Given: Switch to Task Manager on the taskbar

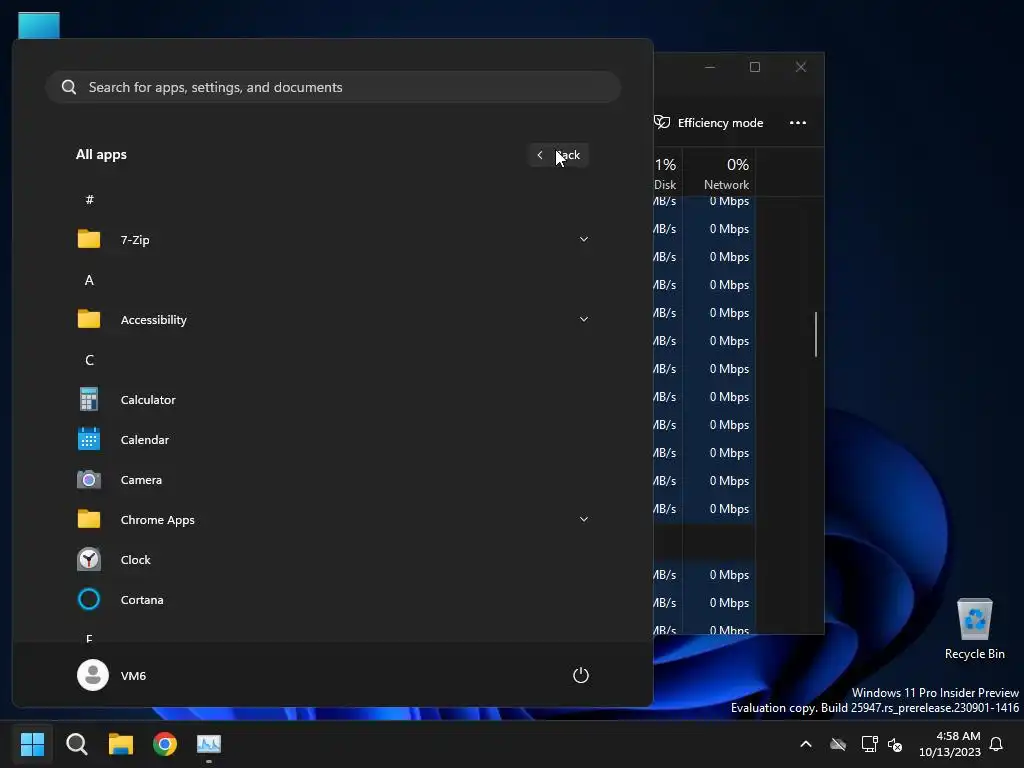Looking at the screenshot, I should tap(209, 743).
